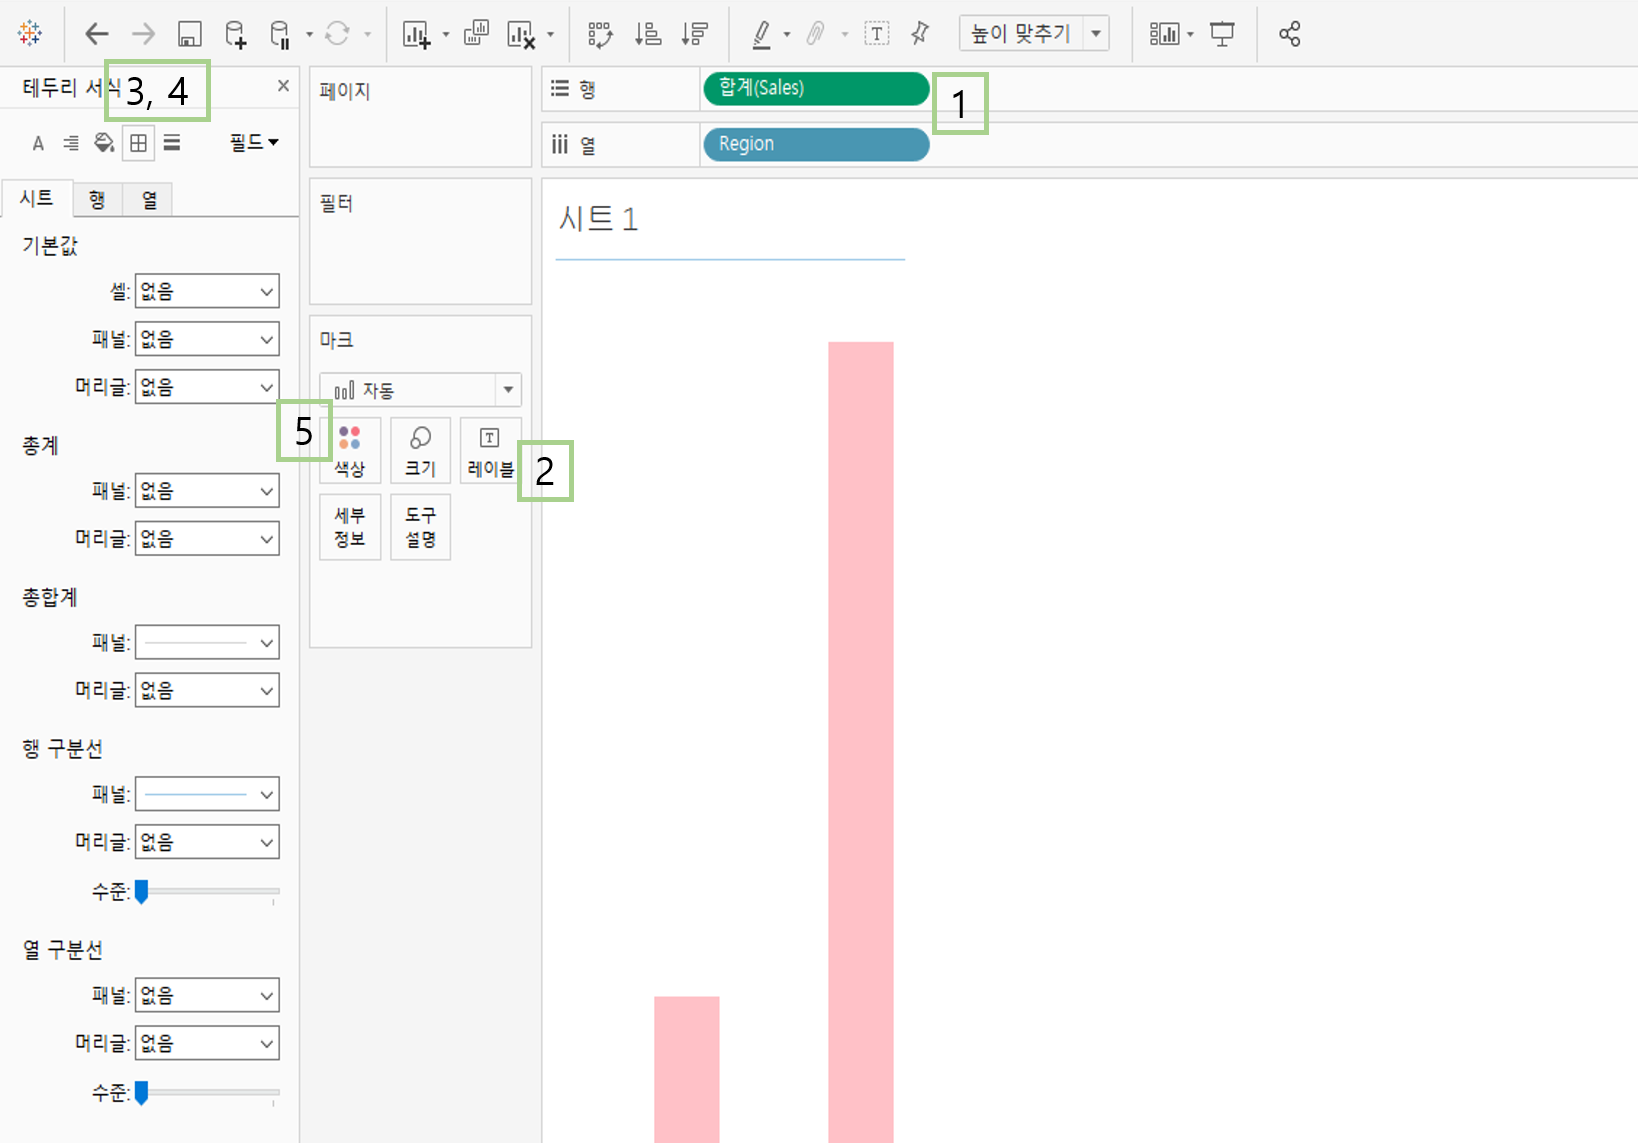Switch to the 열 tab
Screen dimensions: 1638x1143
(149, 200)
